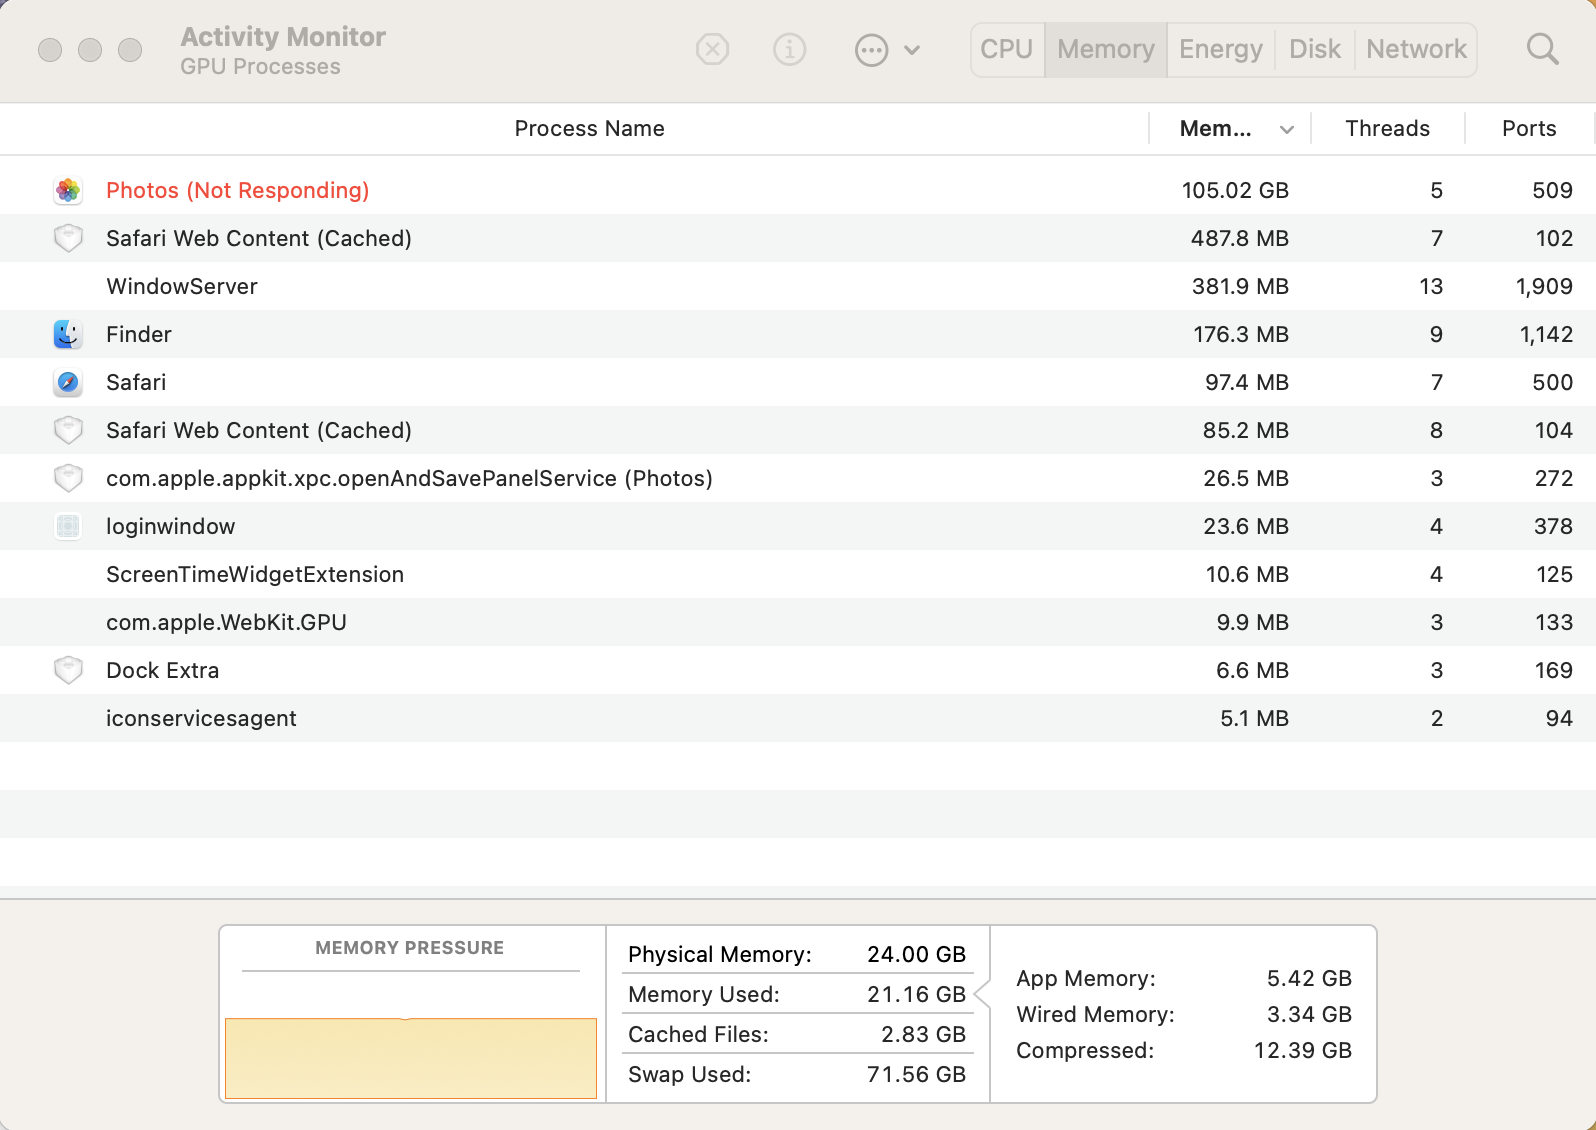This screenshot has height=1130, width=1596.
Task: Click the ellipsis More actions icon
Action: [x=871, y=50]
